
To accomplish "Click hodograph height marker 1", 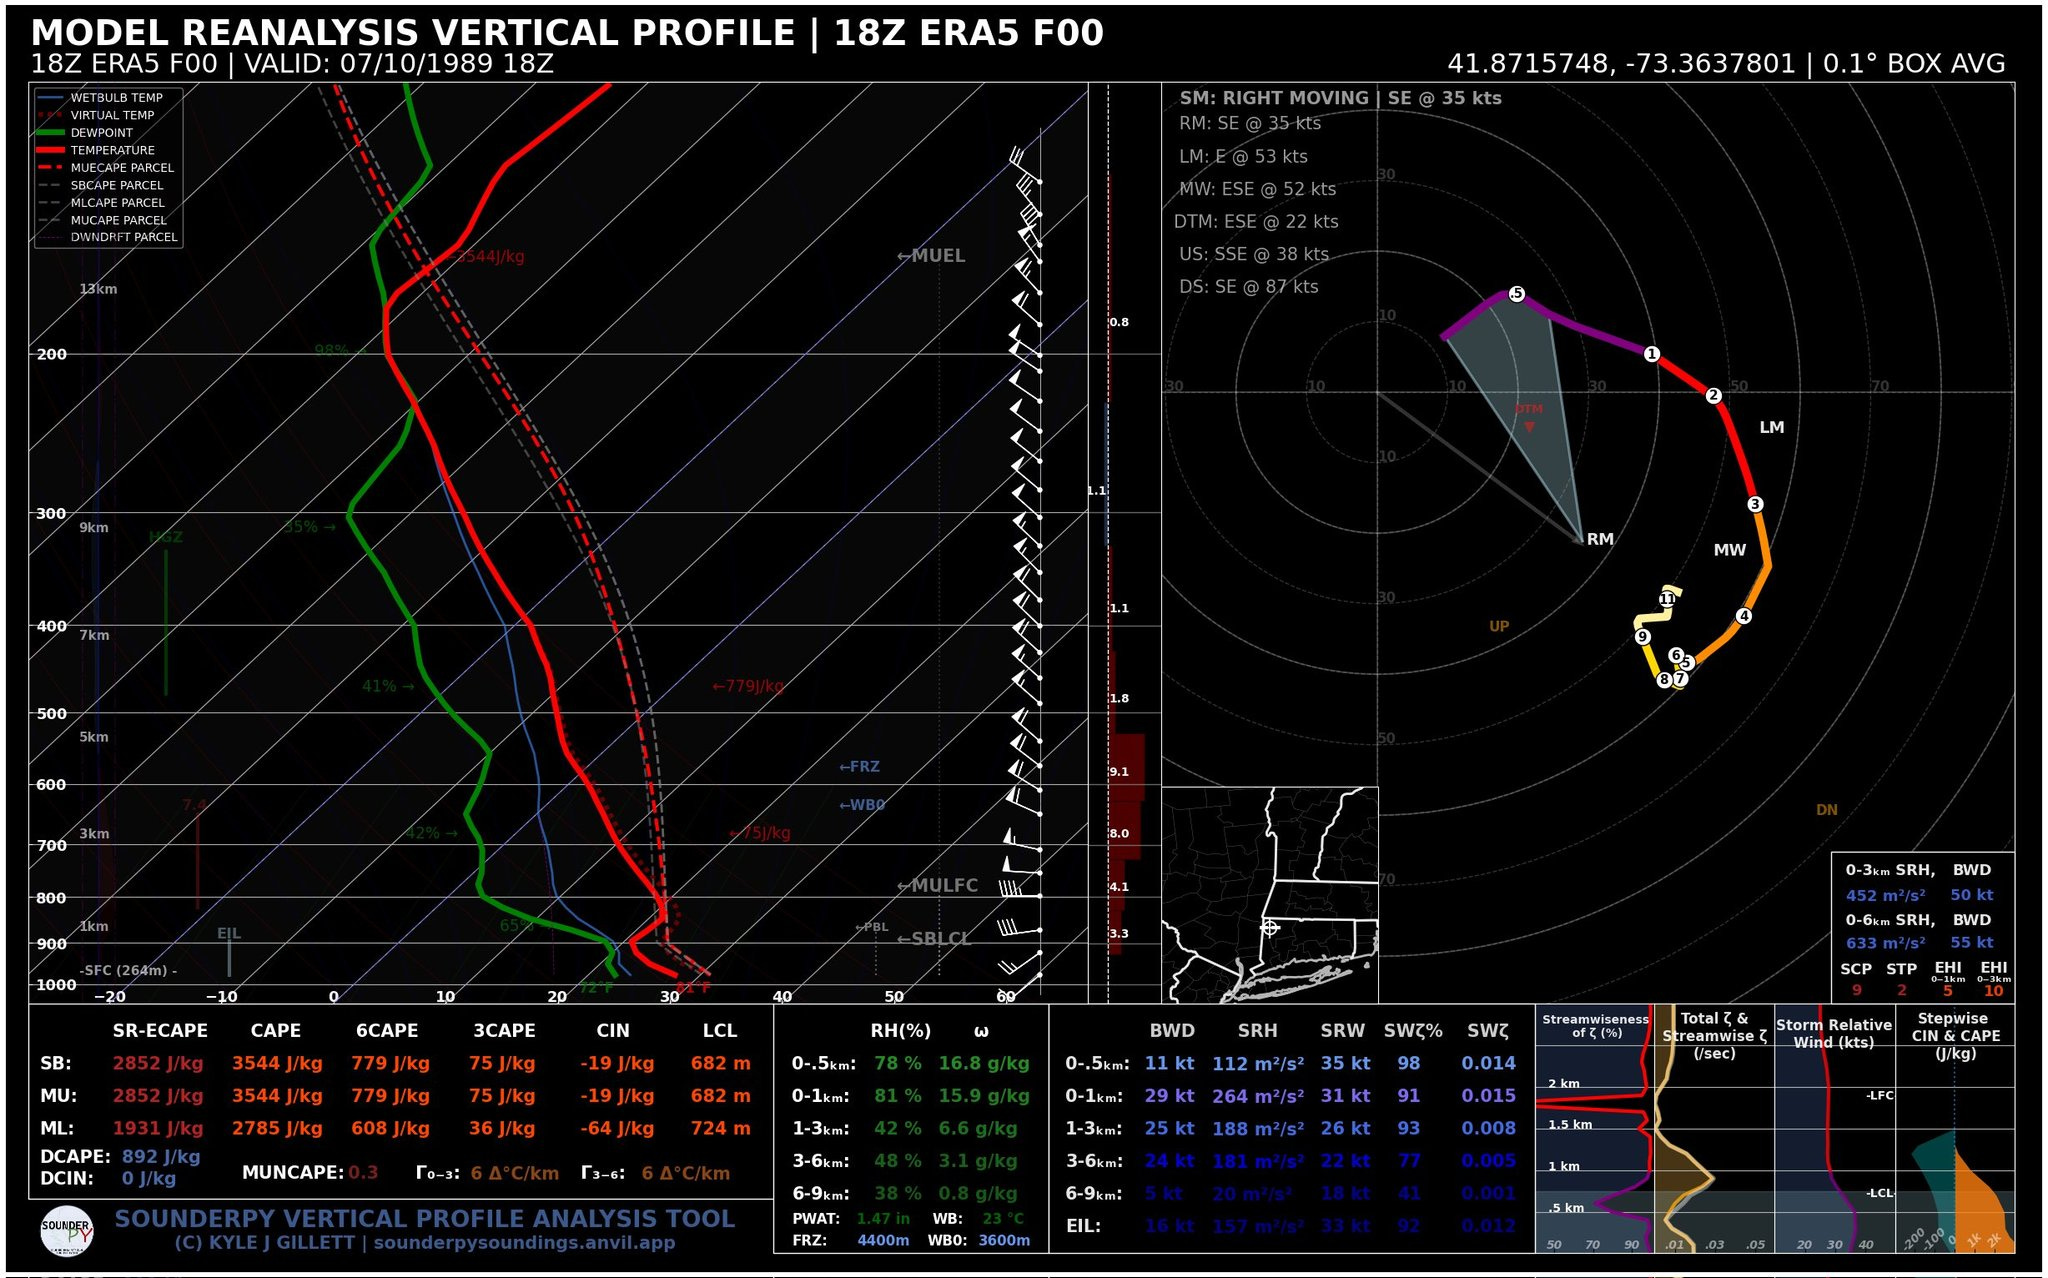I will click(1652, 354).
